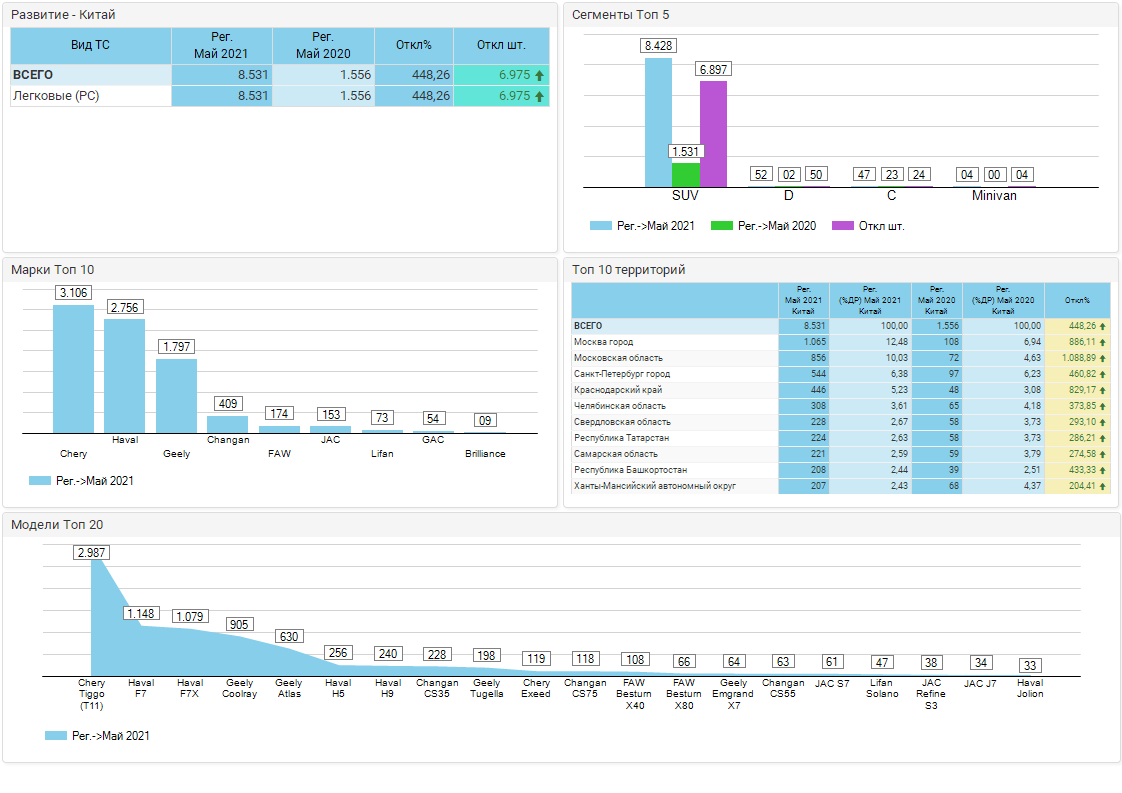Click the Changan CS35 axis label
Screen dimensions: 1122x793
coord(437,689)
